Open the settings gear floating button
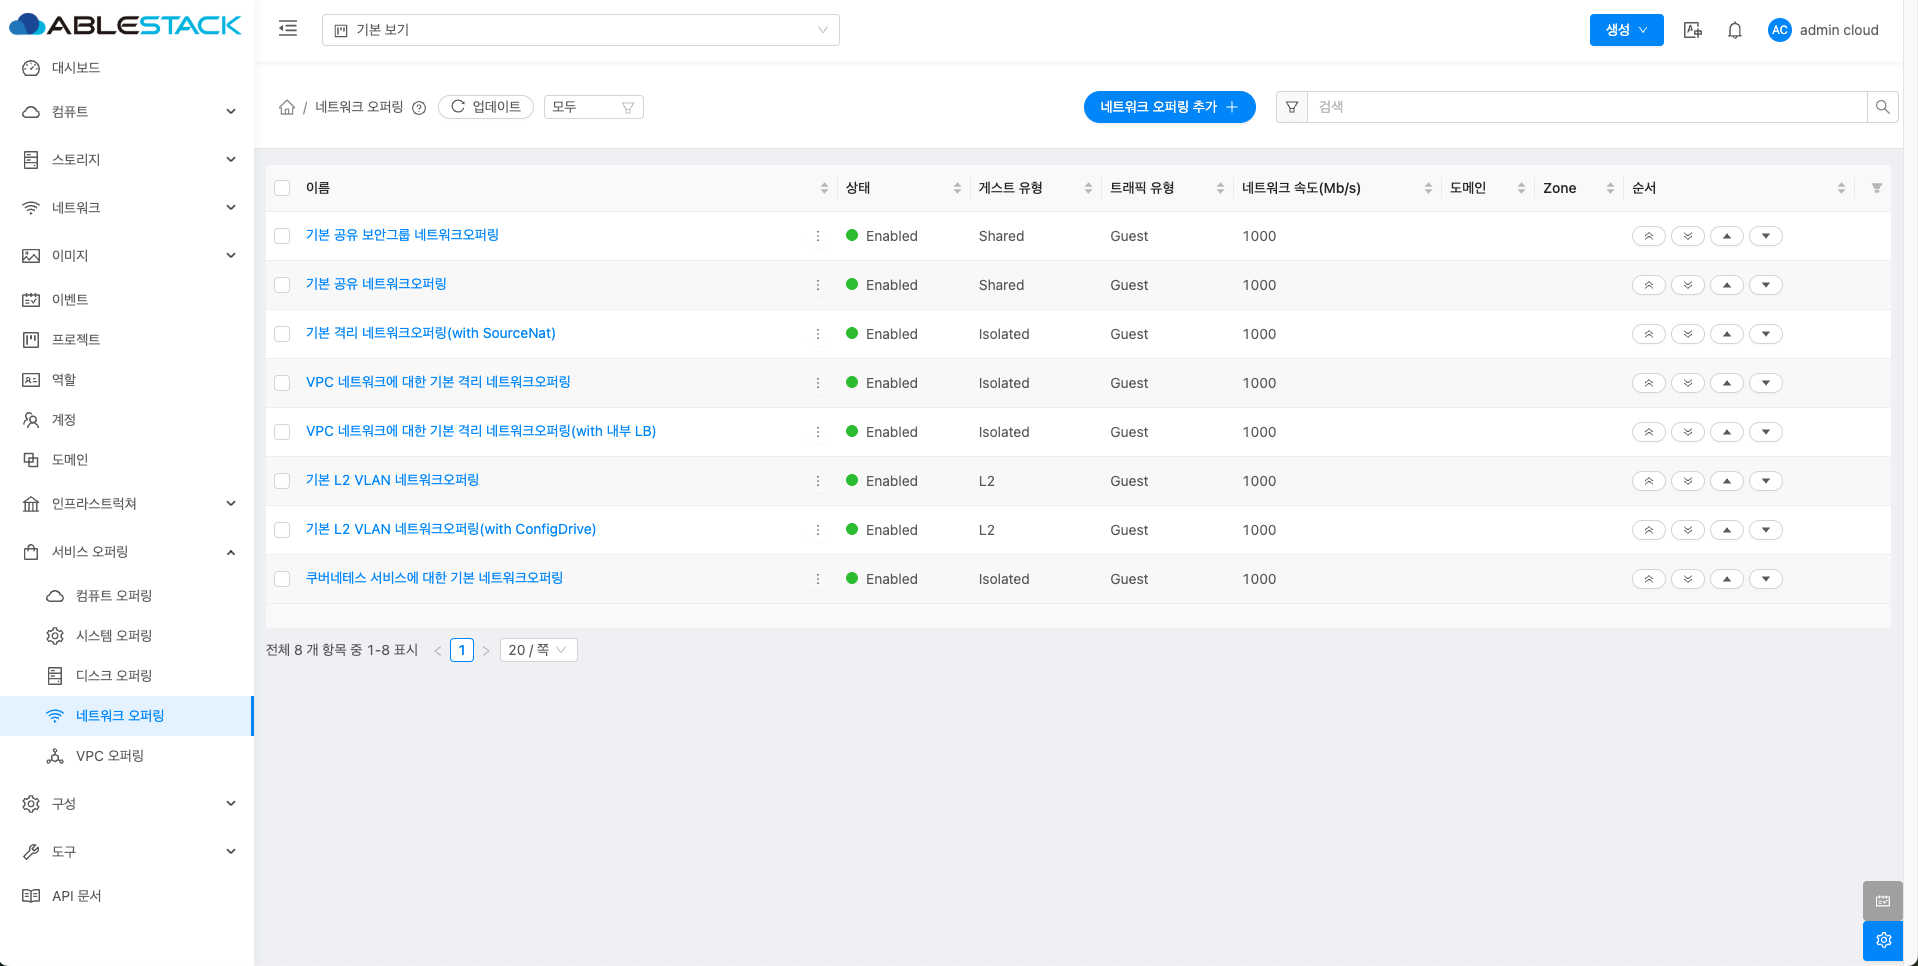The height and width of the screenshot is (966, 1918). (1883, 940)
